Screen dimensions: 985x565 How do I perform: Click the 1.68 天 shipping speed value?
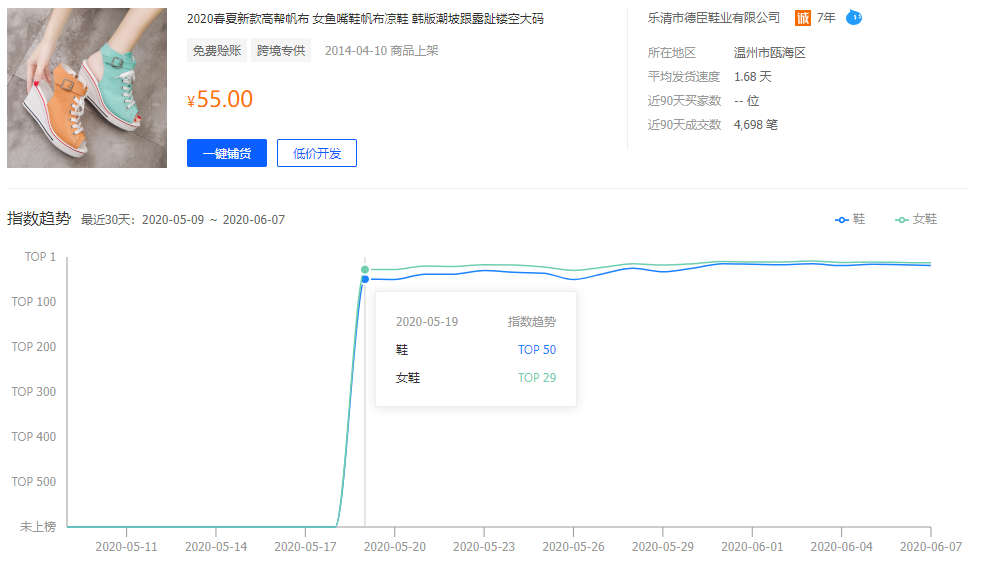tap(753, 77)
